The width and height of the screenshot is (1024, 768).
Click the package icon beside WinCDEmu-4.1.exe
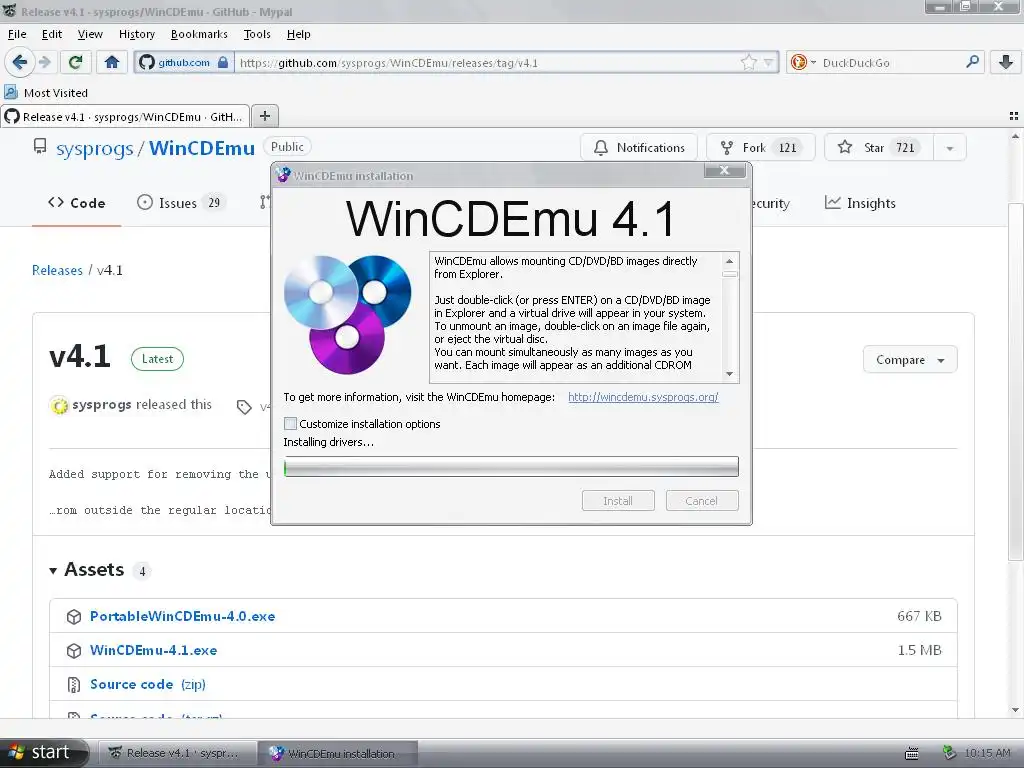tap(74, 651)
